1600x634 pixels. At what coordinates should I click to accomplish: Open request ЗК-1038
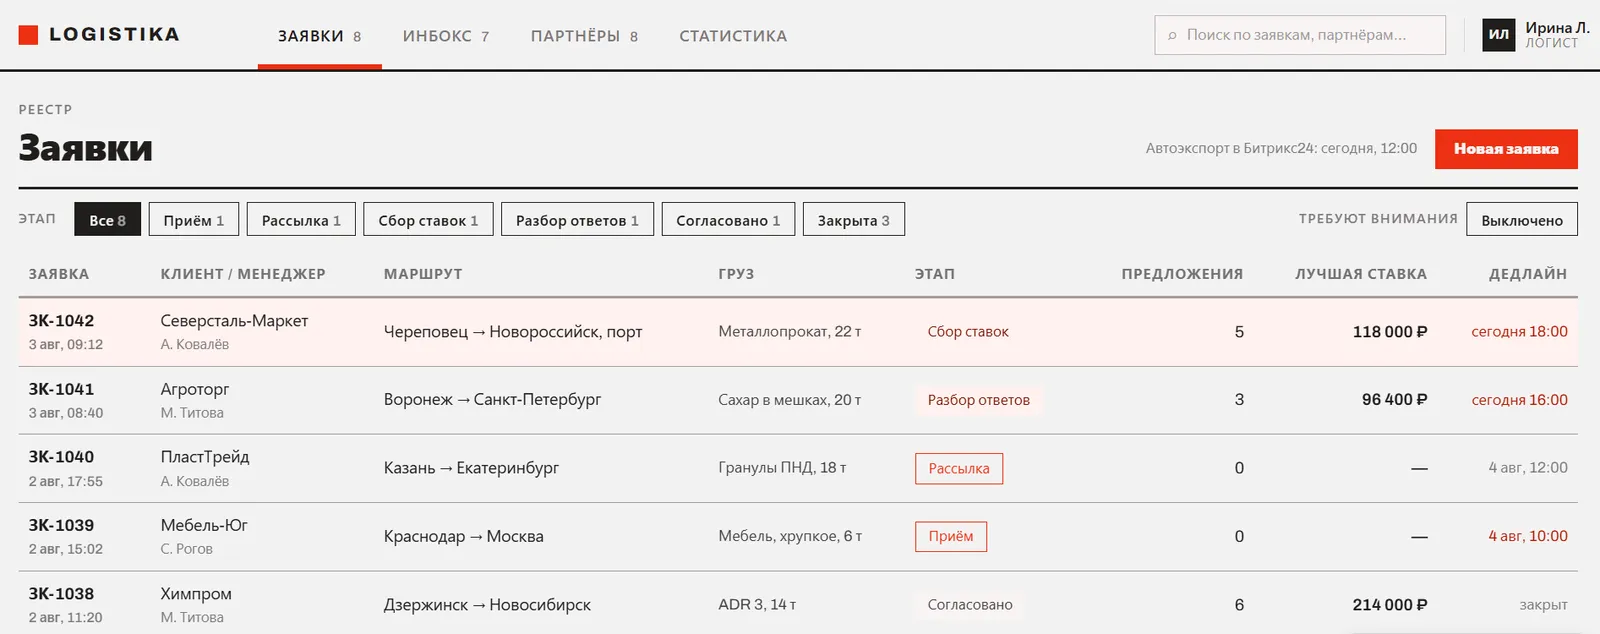click(x=61, y=594)
